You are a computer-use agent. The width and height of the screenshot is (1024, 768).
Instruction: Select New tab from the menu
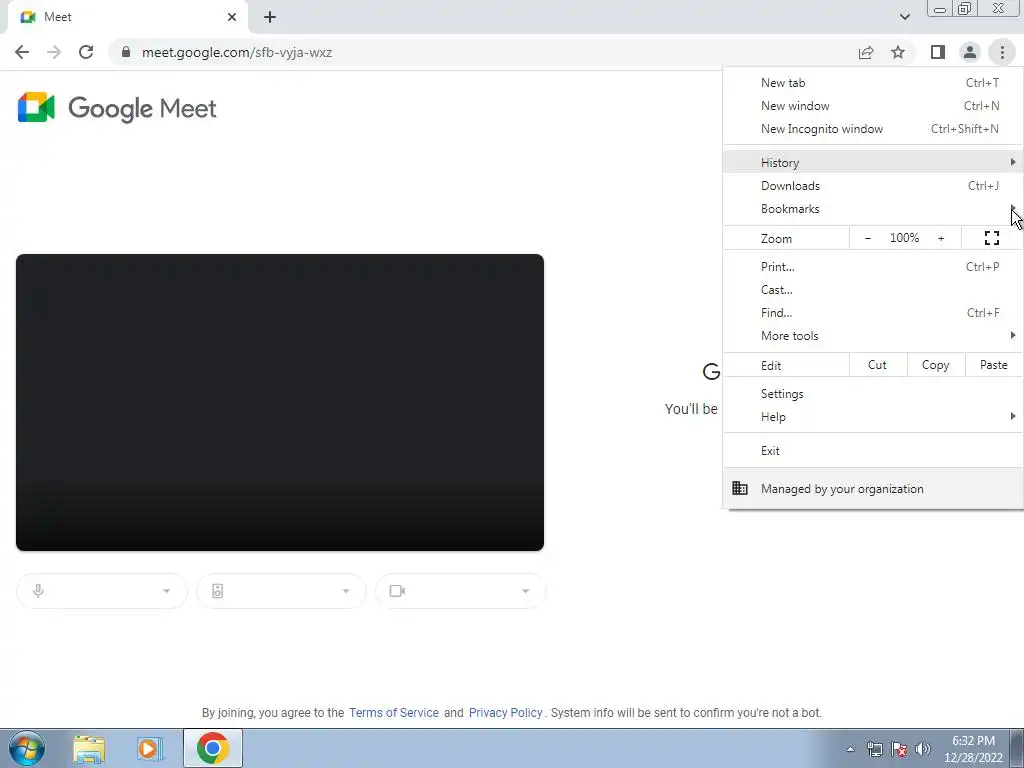(872, 83)
